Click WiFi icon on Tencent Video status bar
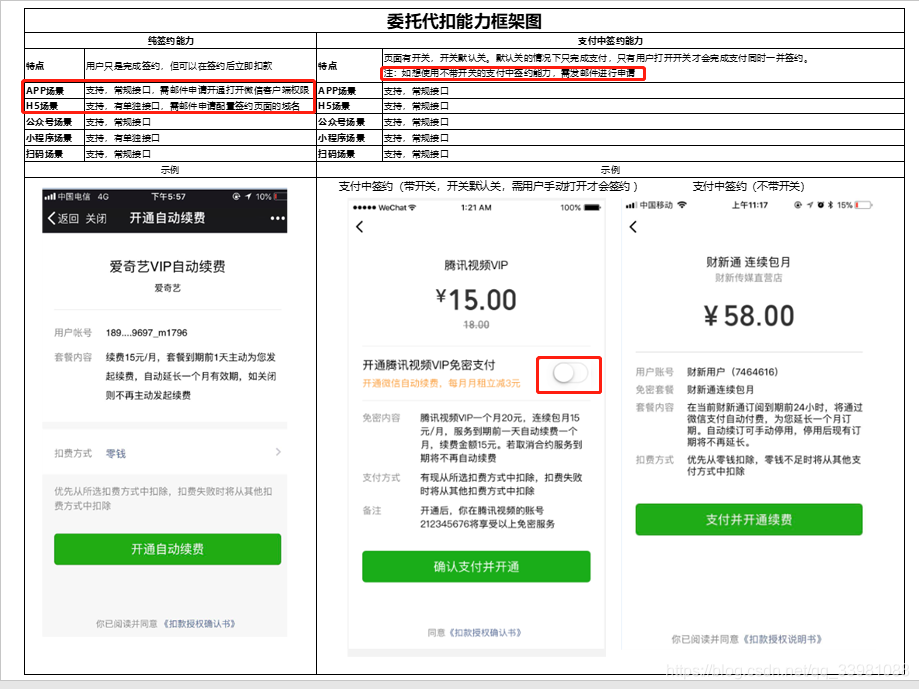Screen dimensions: 919x689 coord(412,207)
